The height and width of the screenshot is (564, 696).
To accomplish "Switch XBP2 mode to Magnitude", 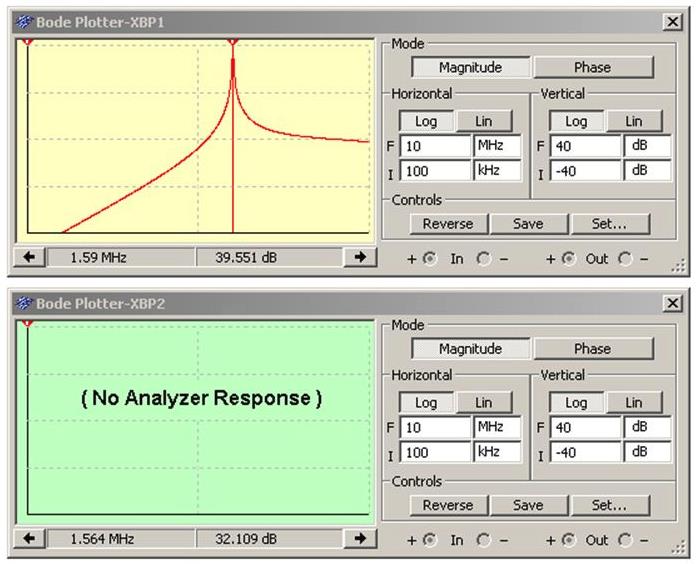I will click(x=470, y=349).
